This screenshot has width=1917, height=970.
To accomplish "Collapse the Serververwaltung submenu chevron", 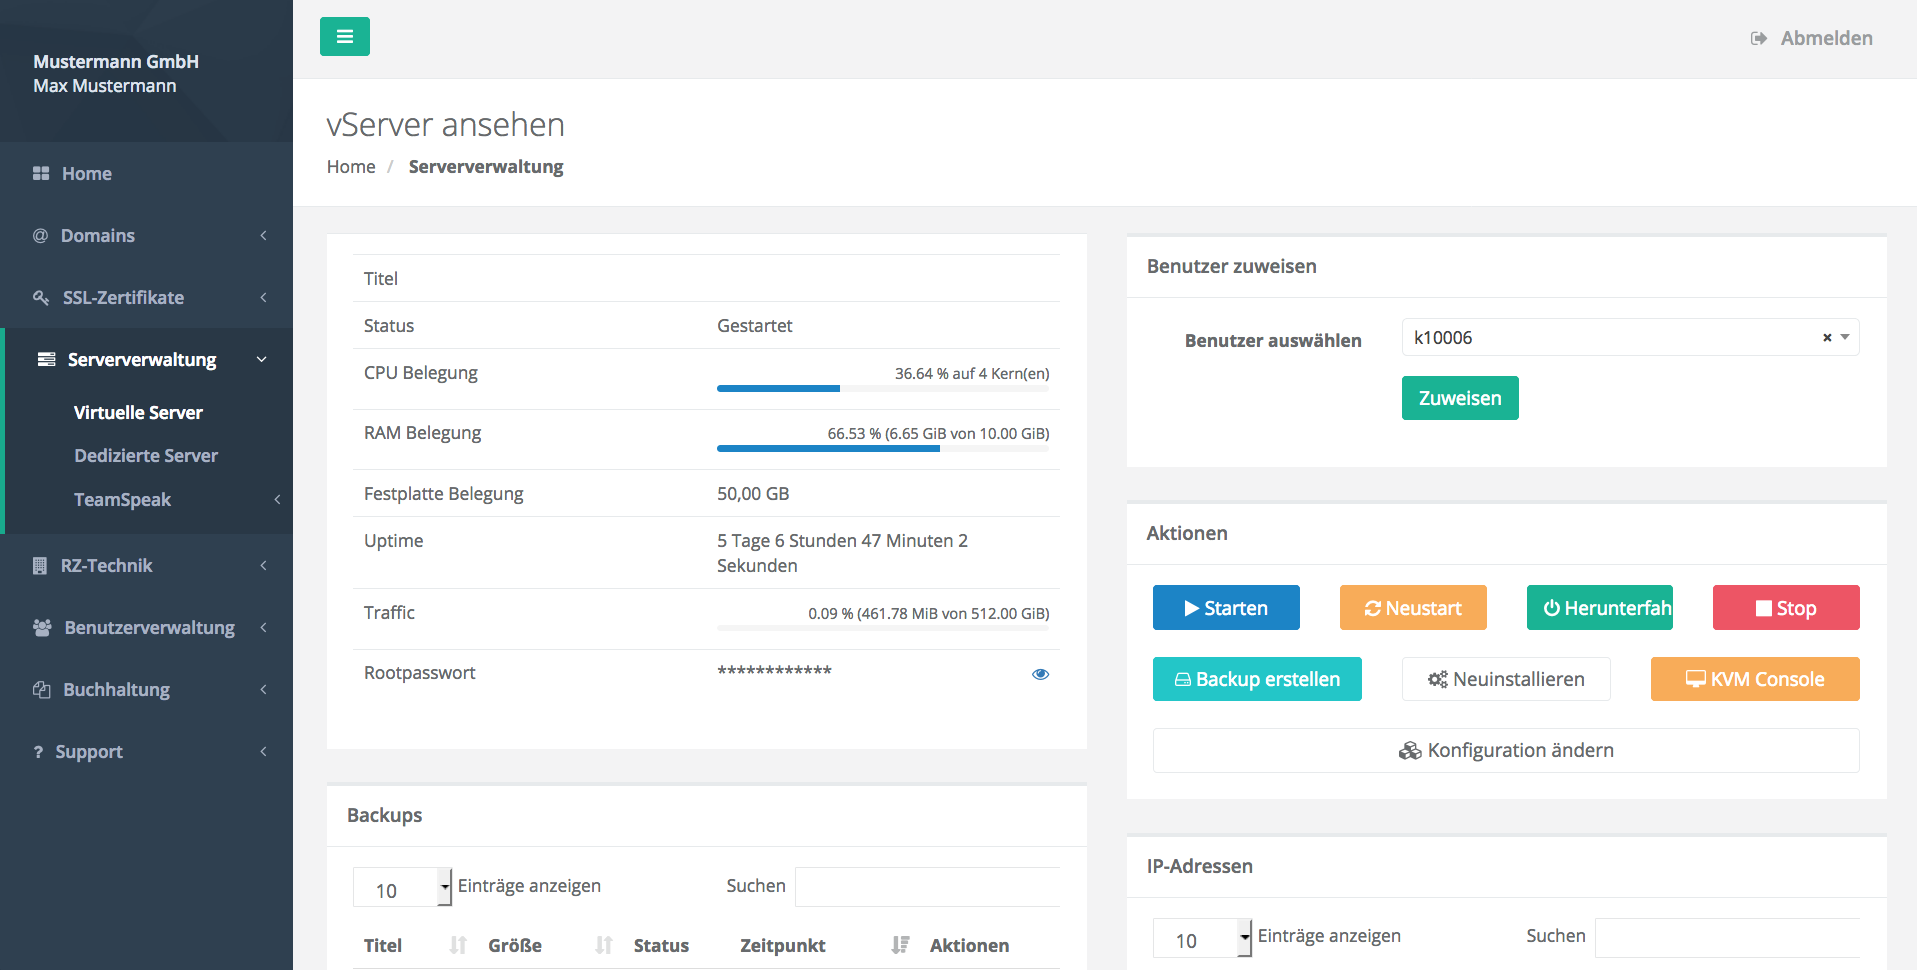I will (x=262, y=359).
